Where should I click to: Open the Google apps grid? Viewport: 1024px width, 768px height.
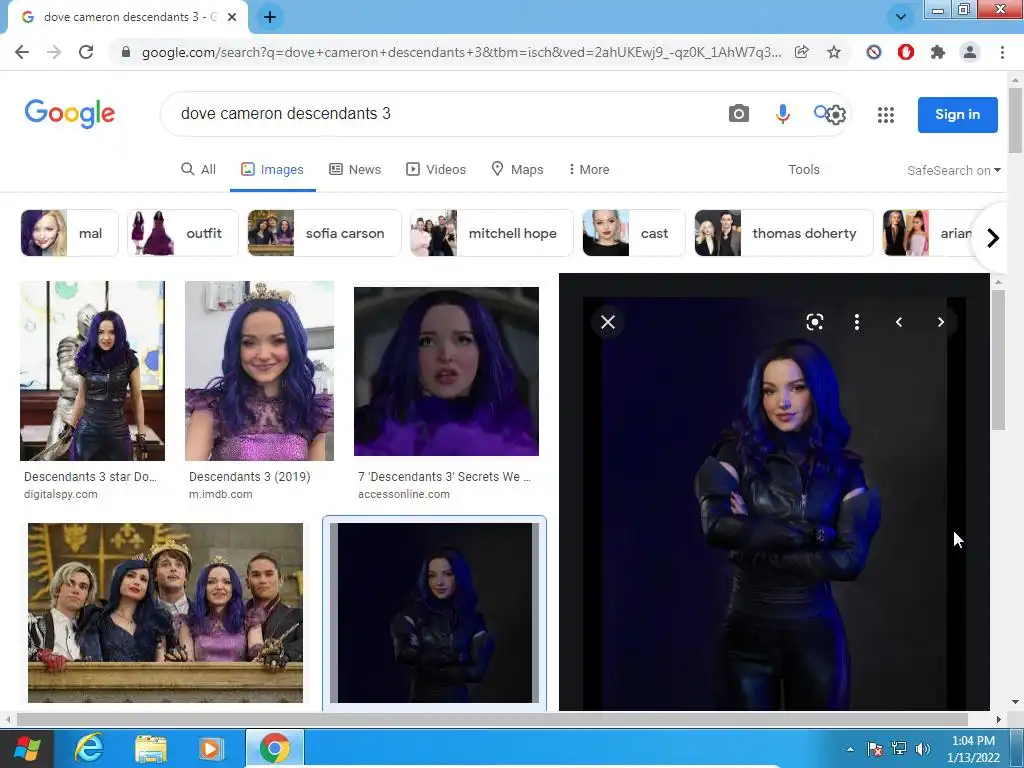point(886,115)
